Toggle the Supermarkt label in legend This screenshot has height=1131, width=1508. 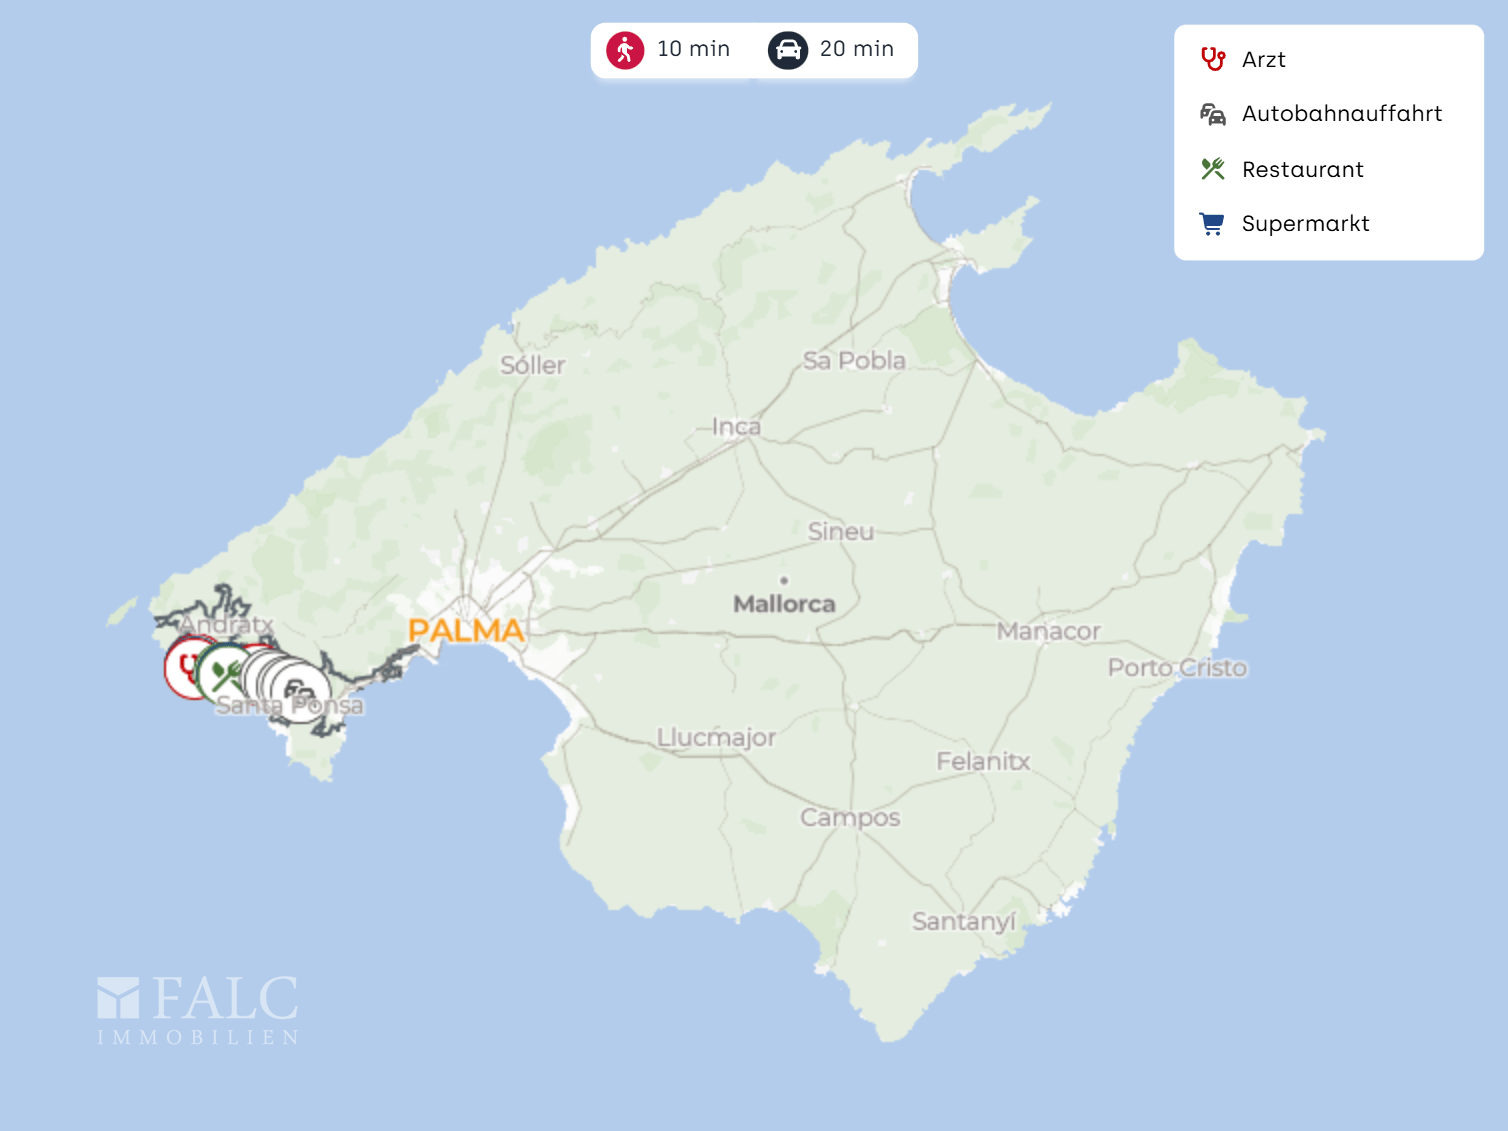coord(1305,224)
